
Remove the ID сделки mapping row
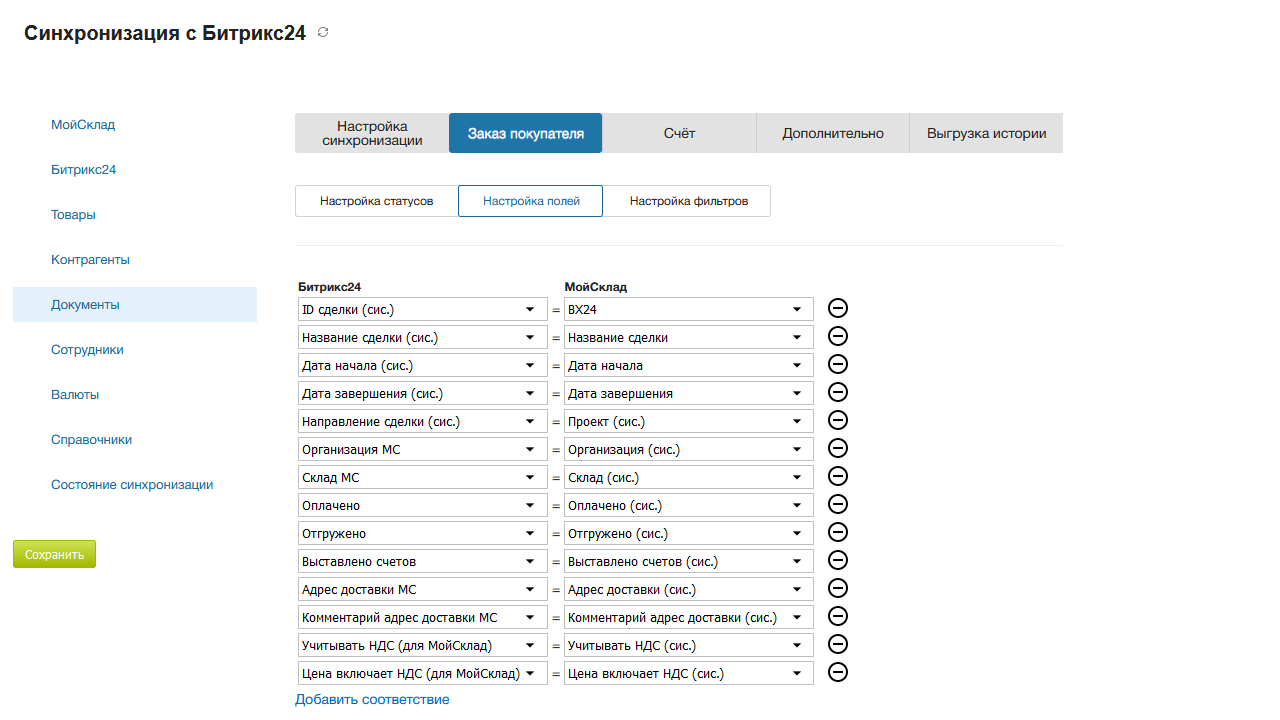(838, 309)
